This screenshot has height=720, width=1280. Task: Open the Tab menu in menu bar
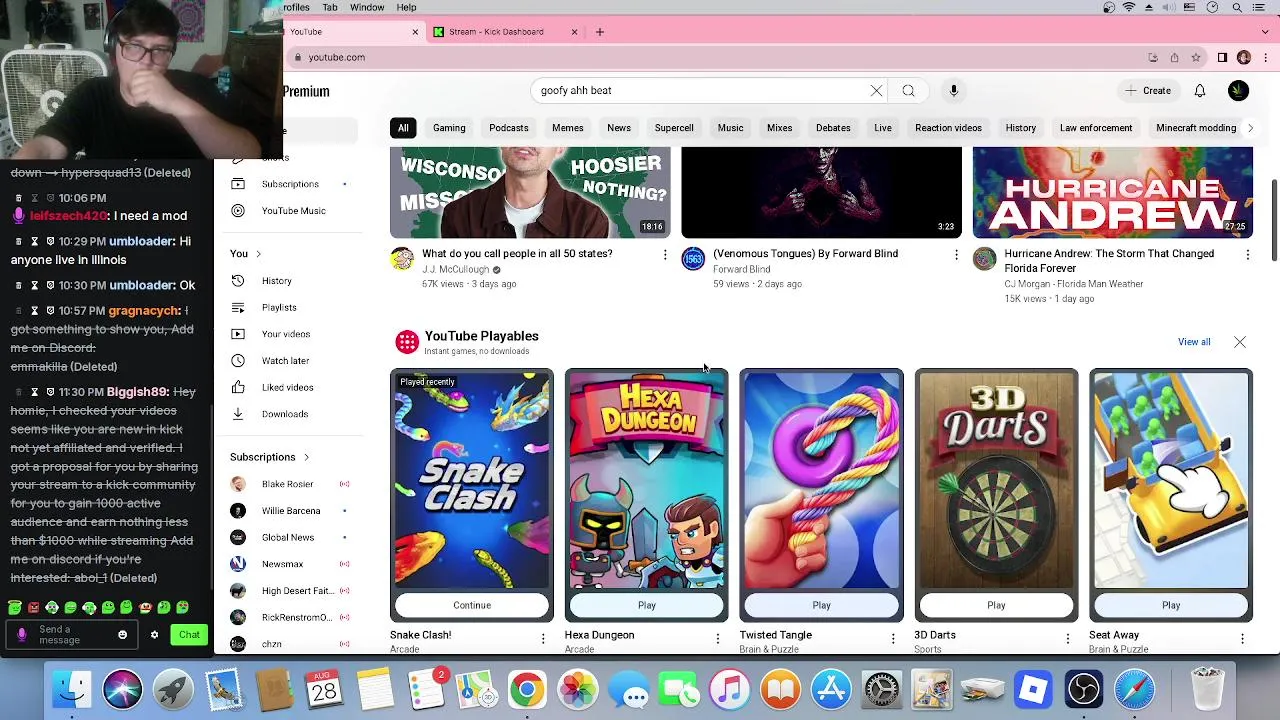[330, 7]
